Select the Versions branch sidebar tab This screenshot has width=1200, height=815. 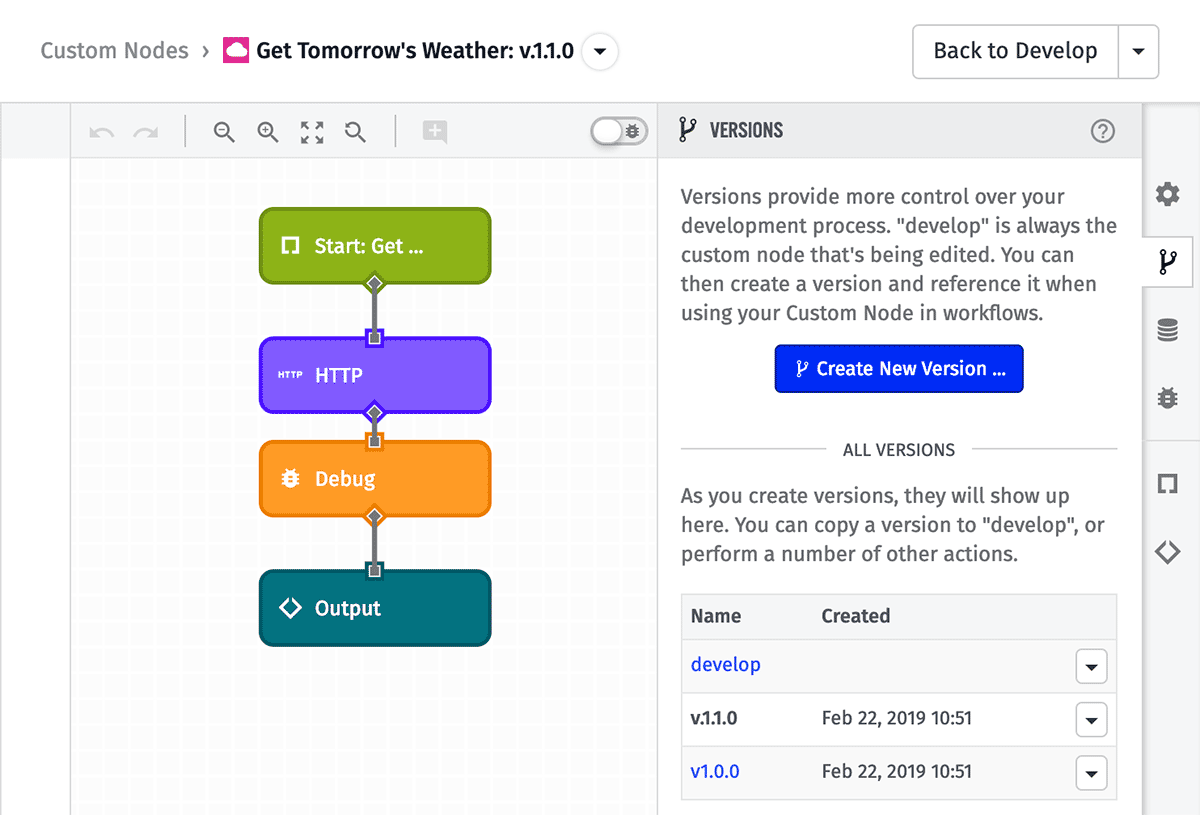click(1167, 262)
